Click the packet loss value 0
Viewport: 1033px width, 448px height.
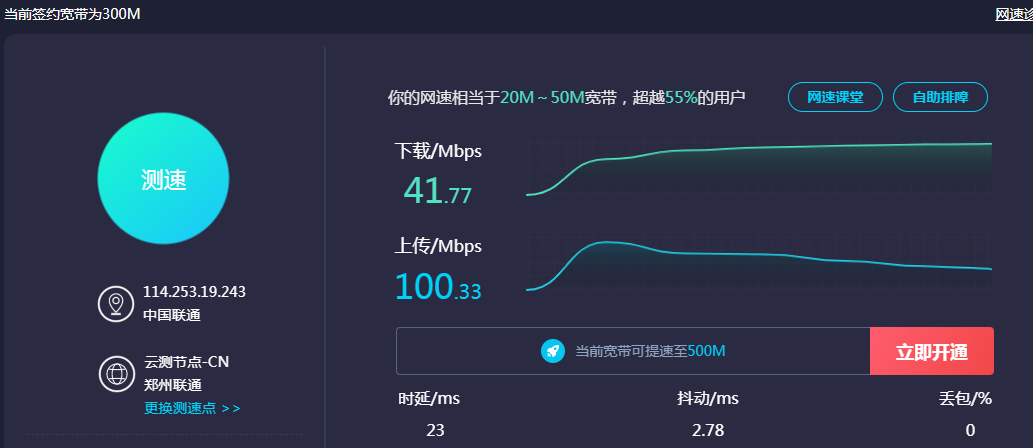970,431
